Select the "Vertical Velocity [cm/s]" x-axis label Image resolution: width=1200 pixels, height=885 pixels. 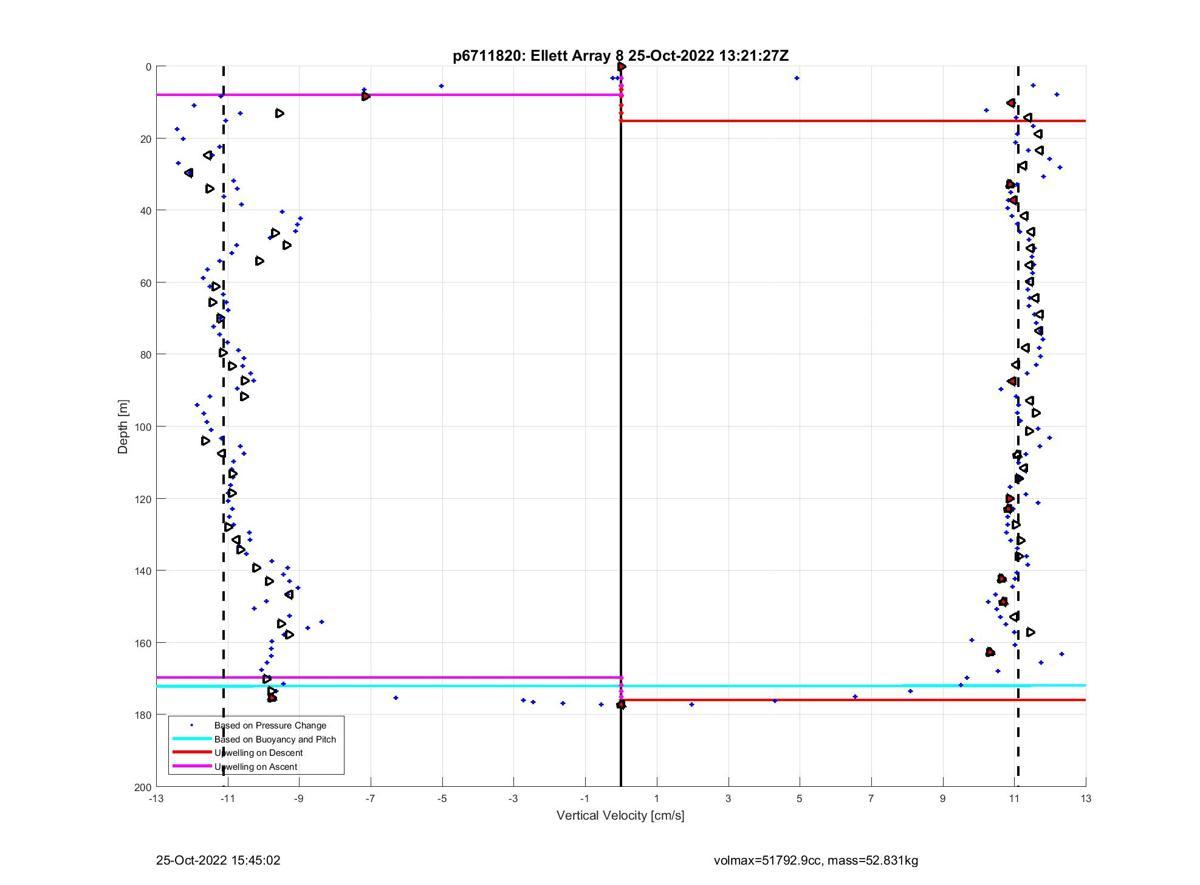[x=620, y=816]
